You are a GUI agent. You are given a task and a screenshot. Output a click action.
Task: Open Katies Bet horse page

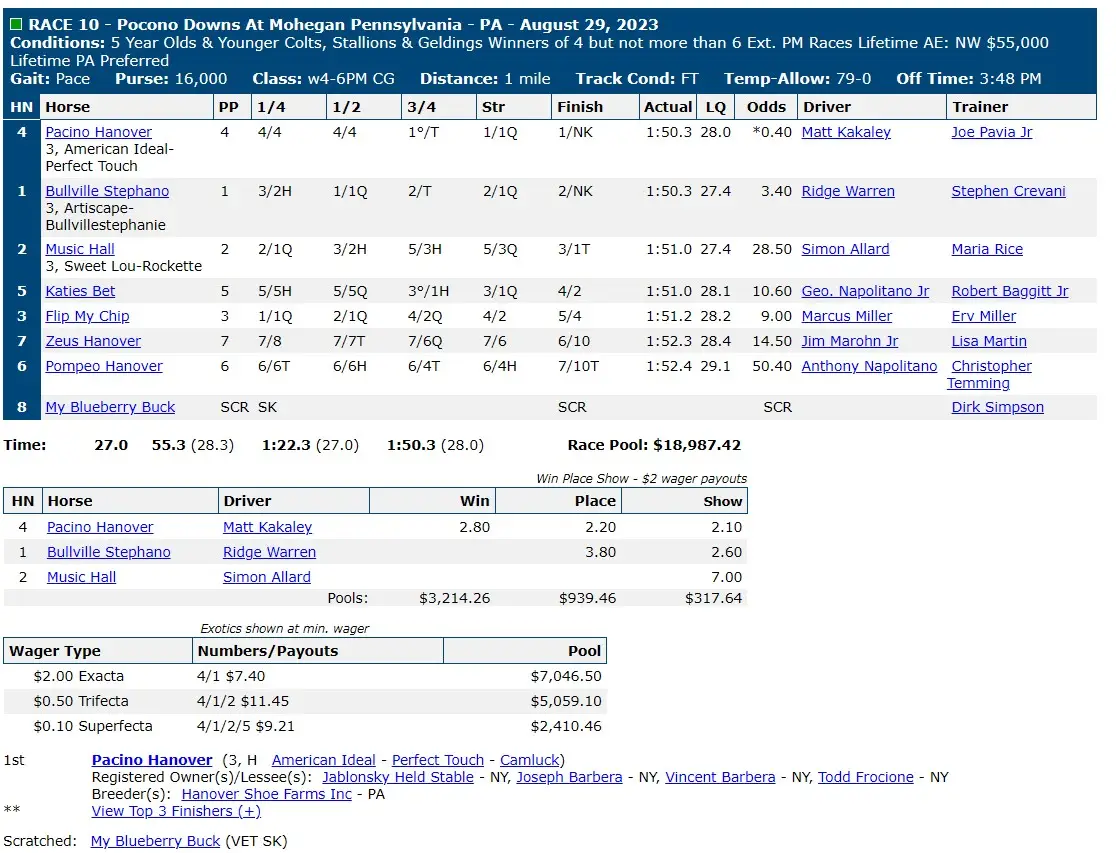pyautogui.click(x=80, y=291)
